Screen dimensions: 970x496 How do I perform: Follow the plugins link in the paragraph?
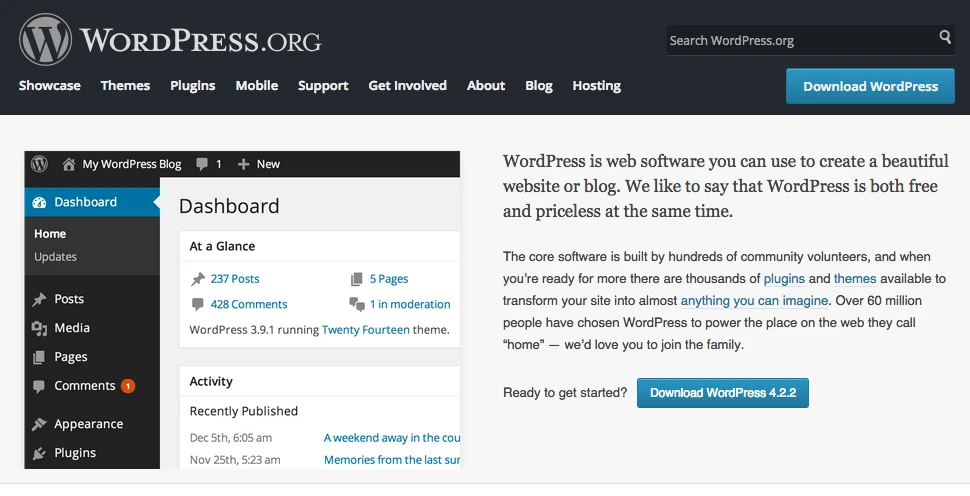tap(783, 279)
